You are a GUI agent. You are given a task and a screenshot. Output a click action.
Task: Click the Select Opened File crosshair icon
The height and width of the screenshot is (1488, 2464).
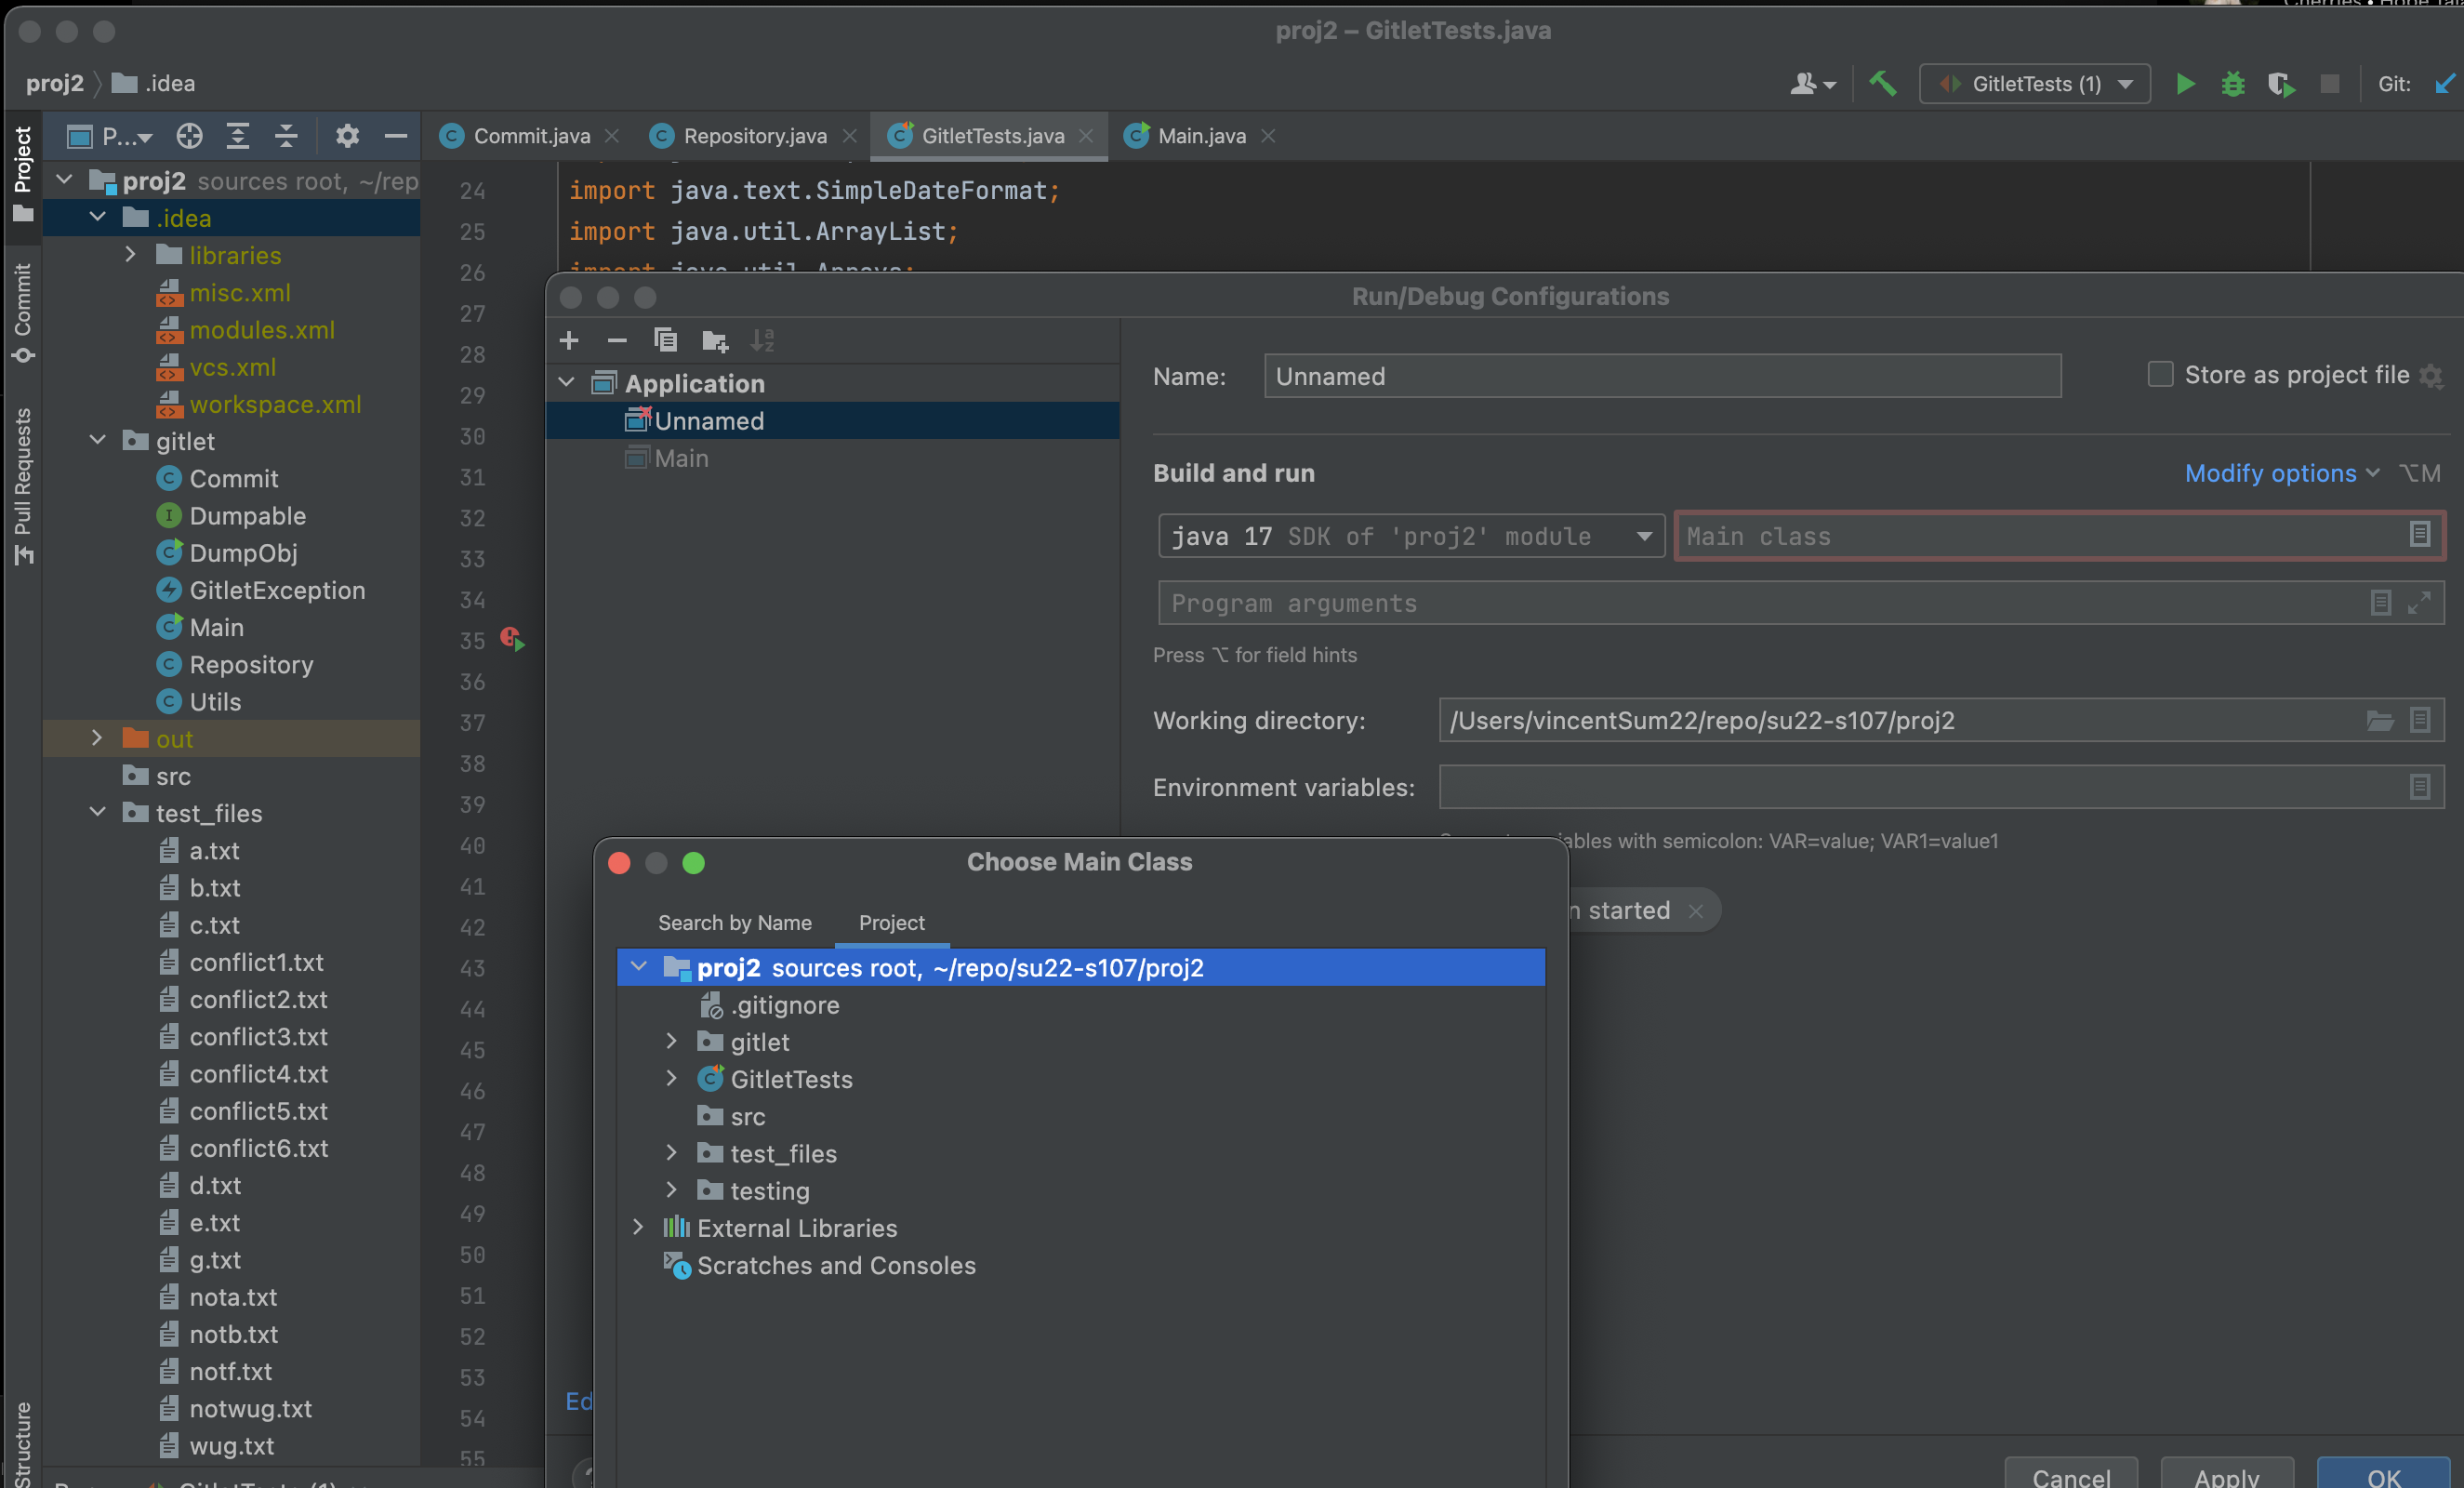tap(189, 136)
